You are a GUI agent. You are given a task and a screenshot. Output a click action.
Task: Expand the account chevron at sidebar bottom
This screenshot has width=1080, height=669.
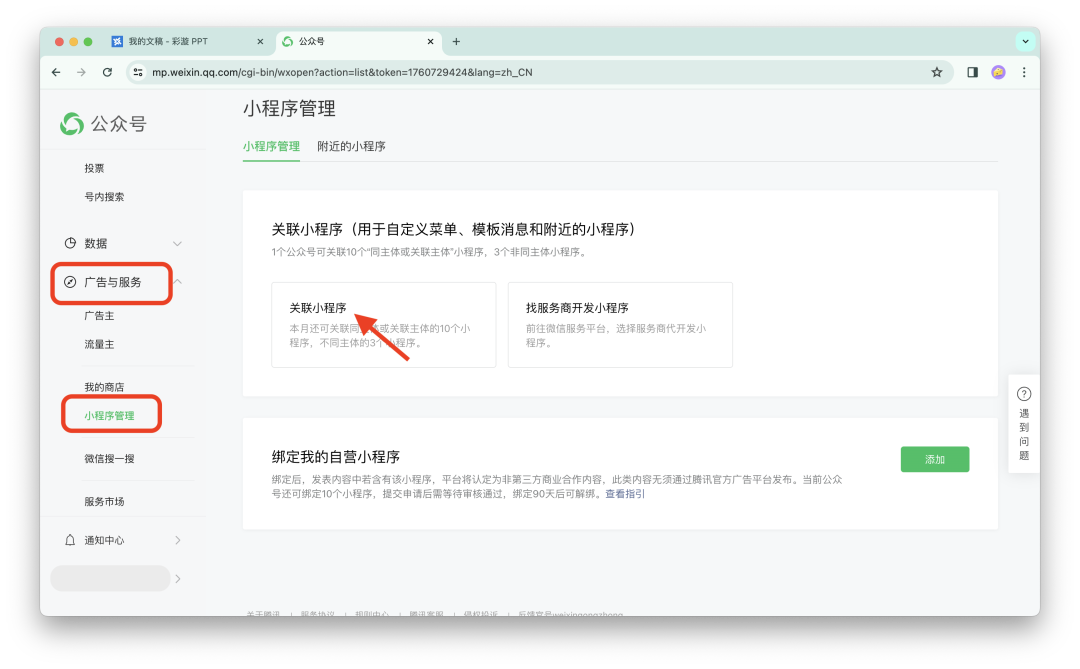(178, 579)
